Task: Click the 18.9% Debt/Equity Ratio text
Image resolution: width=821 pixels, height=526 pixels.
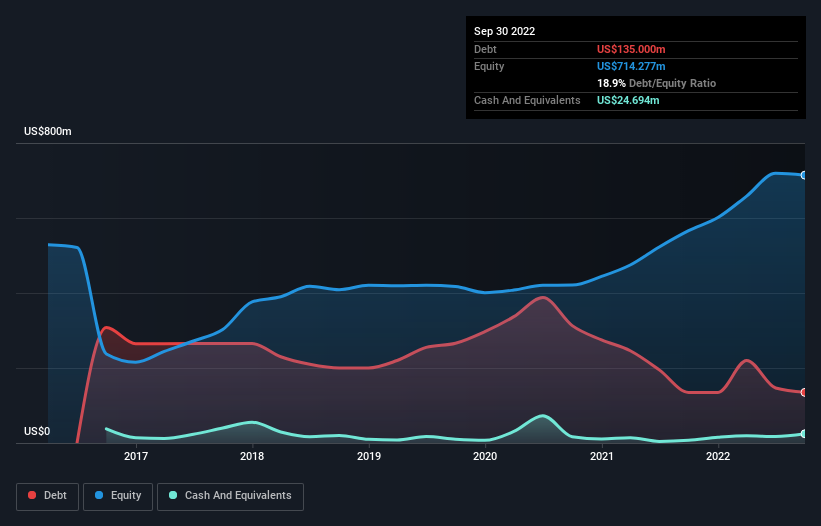Action: (656, 83)
